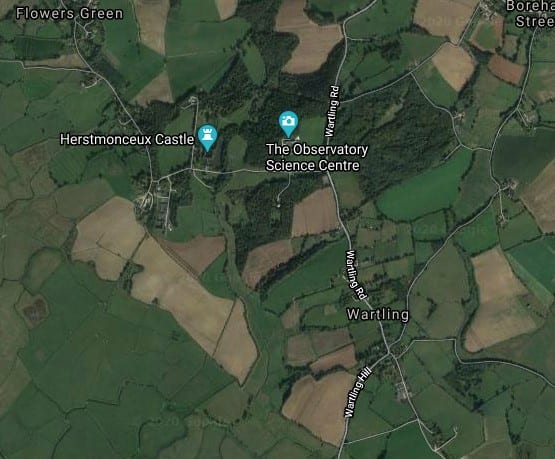This screenshot has width=555, height=459.
Task: Click the reddish-brown field near Boreham Street
Action: [x=506, y=69]
